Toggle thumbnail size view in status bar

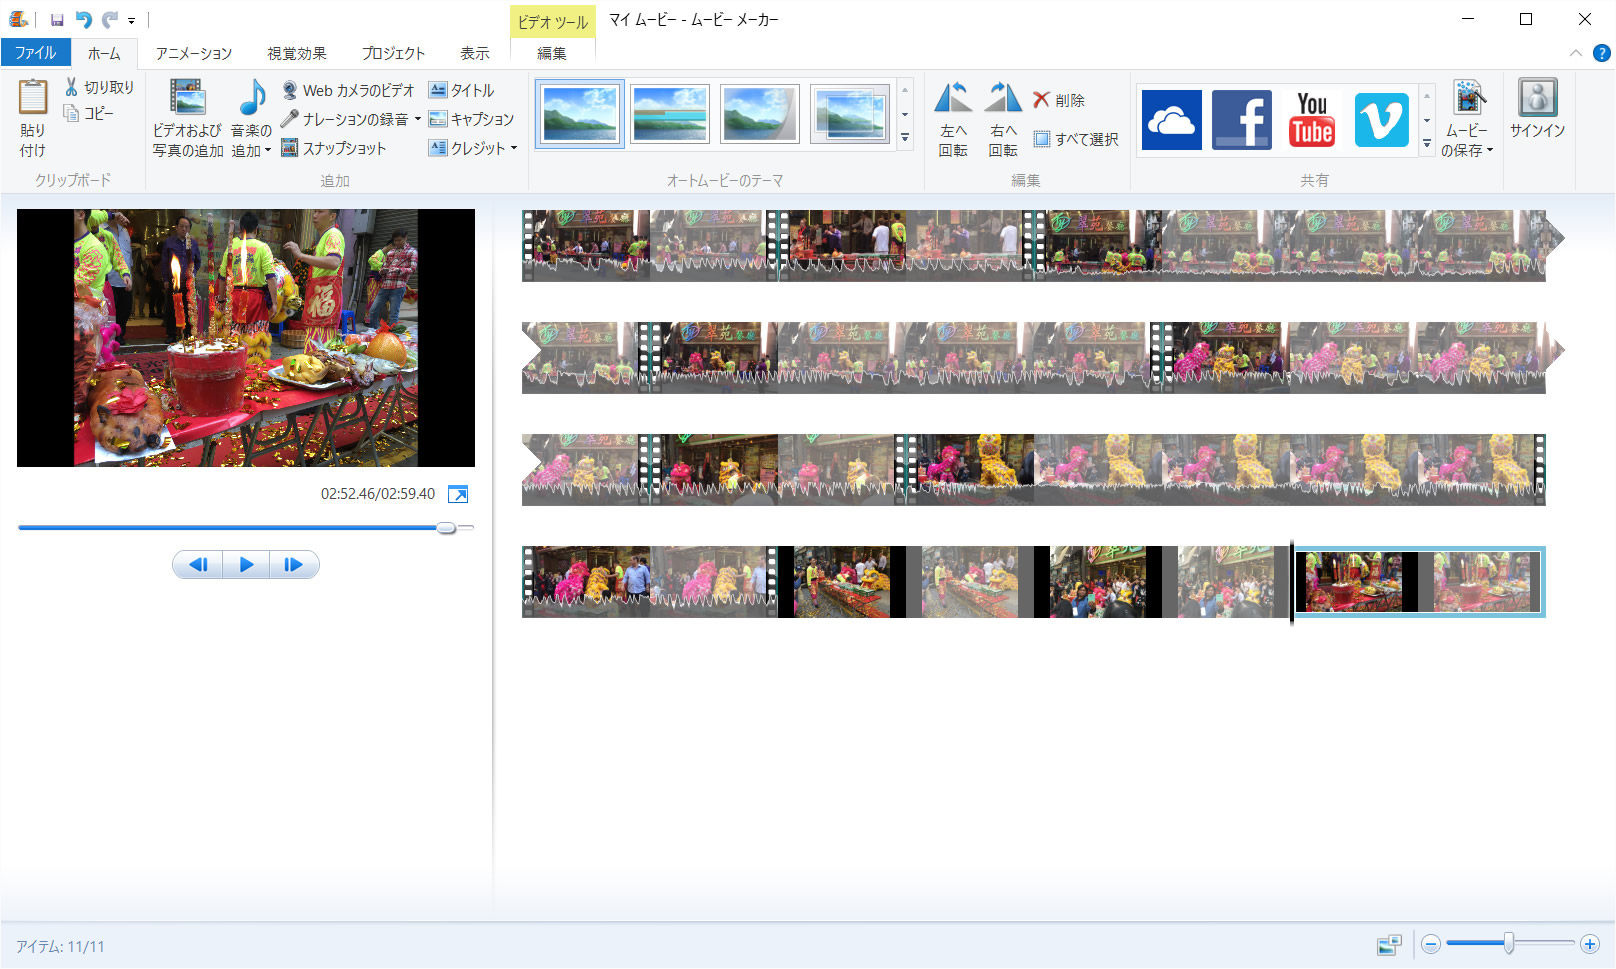[x=1389, y=945]
